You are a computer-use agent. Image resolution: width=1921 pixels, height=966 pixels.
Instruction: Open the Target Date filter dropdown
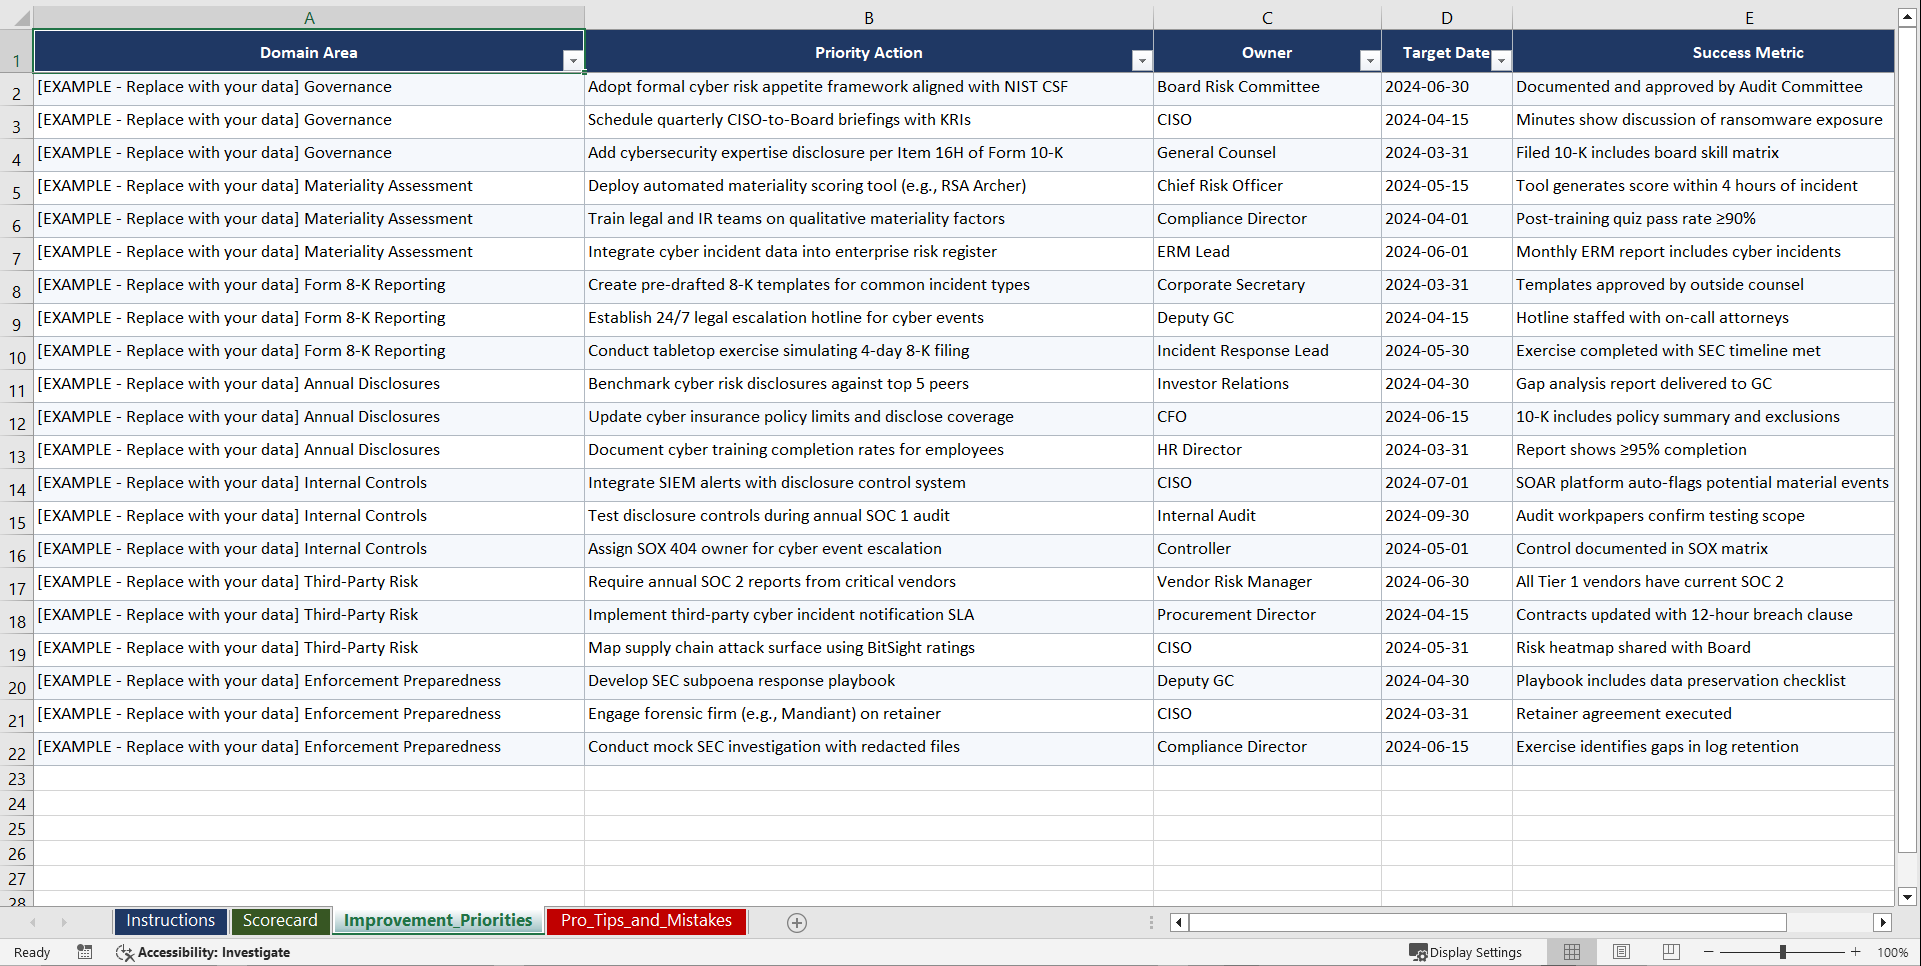pyautogui.click(x=1501, y=61)
